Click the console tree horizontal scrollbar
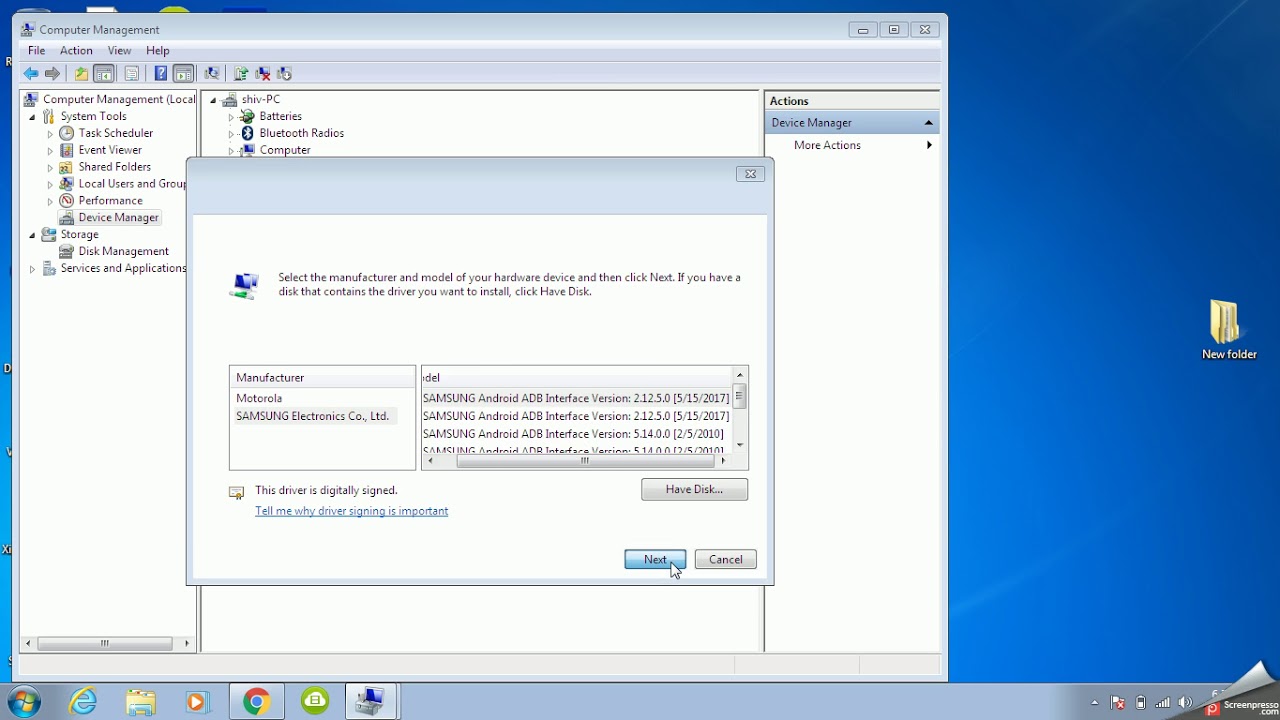Image resolution: width=1280 pixels, height=720 pixels. click(104, 644)
